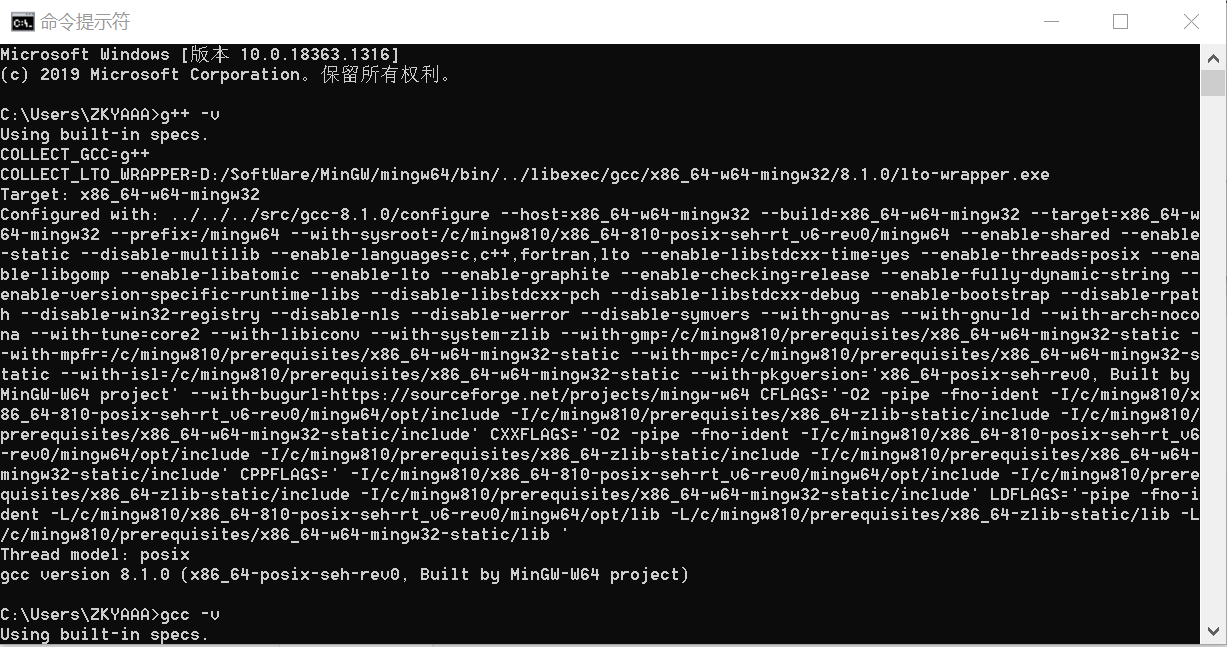This screenshot has height=647, width=1227.
Task: Close the Command Prompt window
Action: pyautogui.click(x=1191, y=21)
